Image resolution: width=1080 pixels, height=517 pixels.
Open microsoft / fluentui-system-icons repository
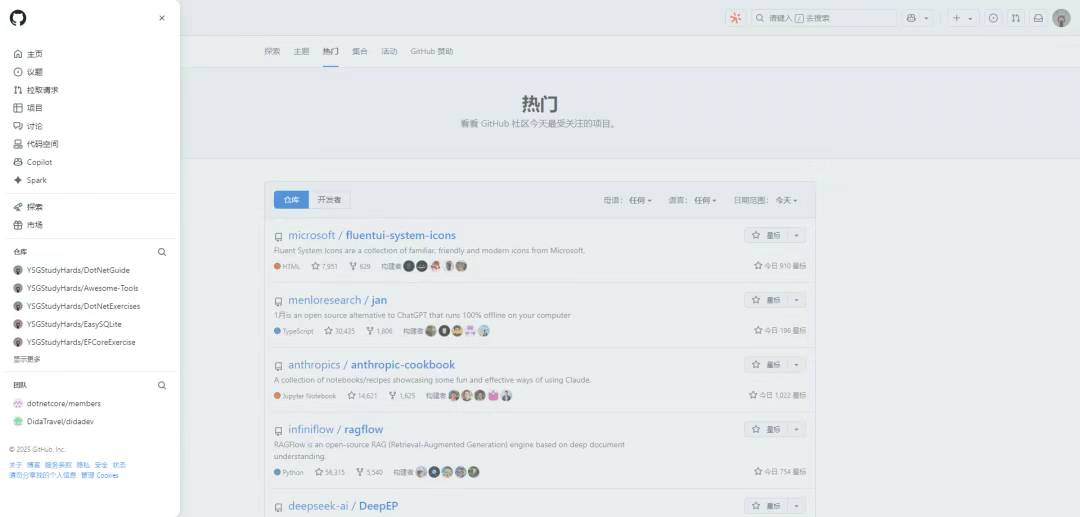[372, 235]
